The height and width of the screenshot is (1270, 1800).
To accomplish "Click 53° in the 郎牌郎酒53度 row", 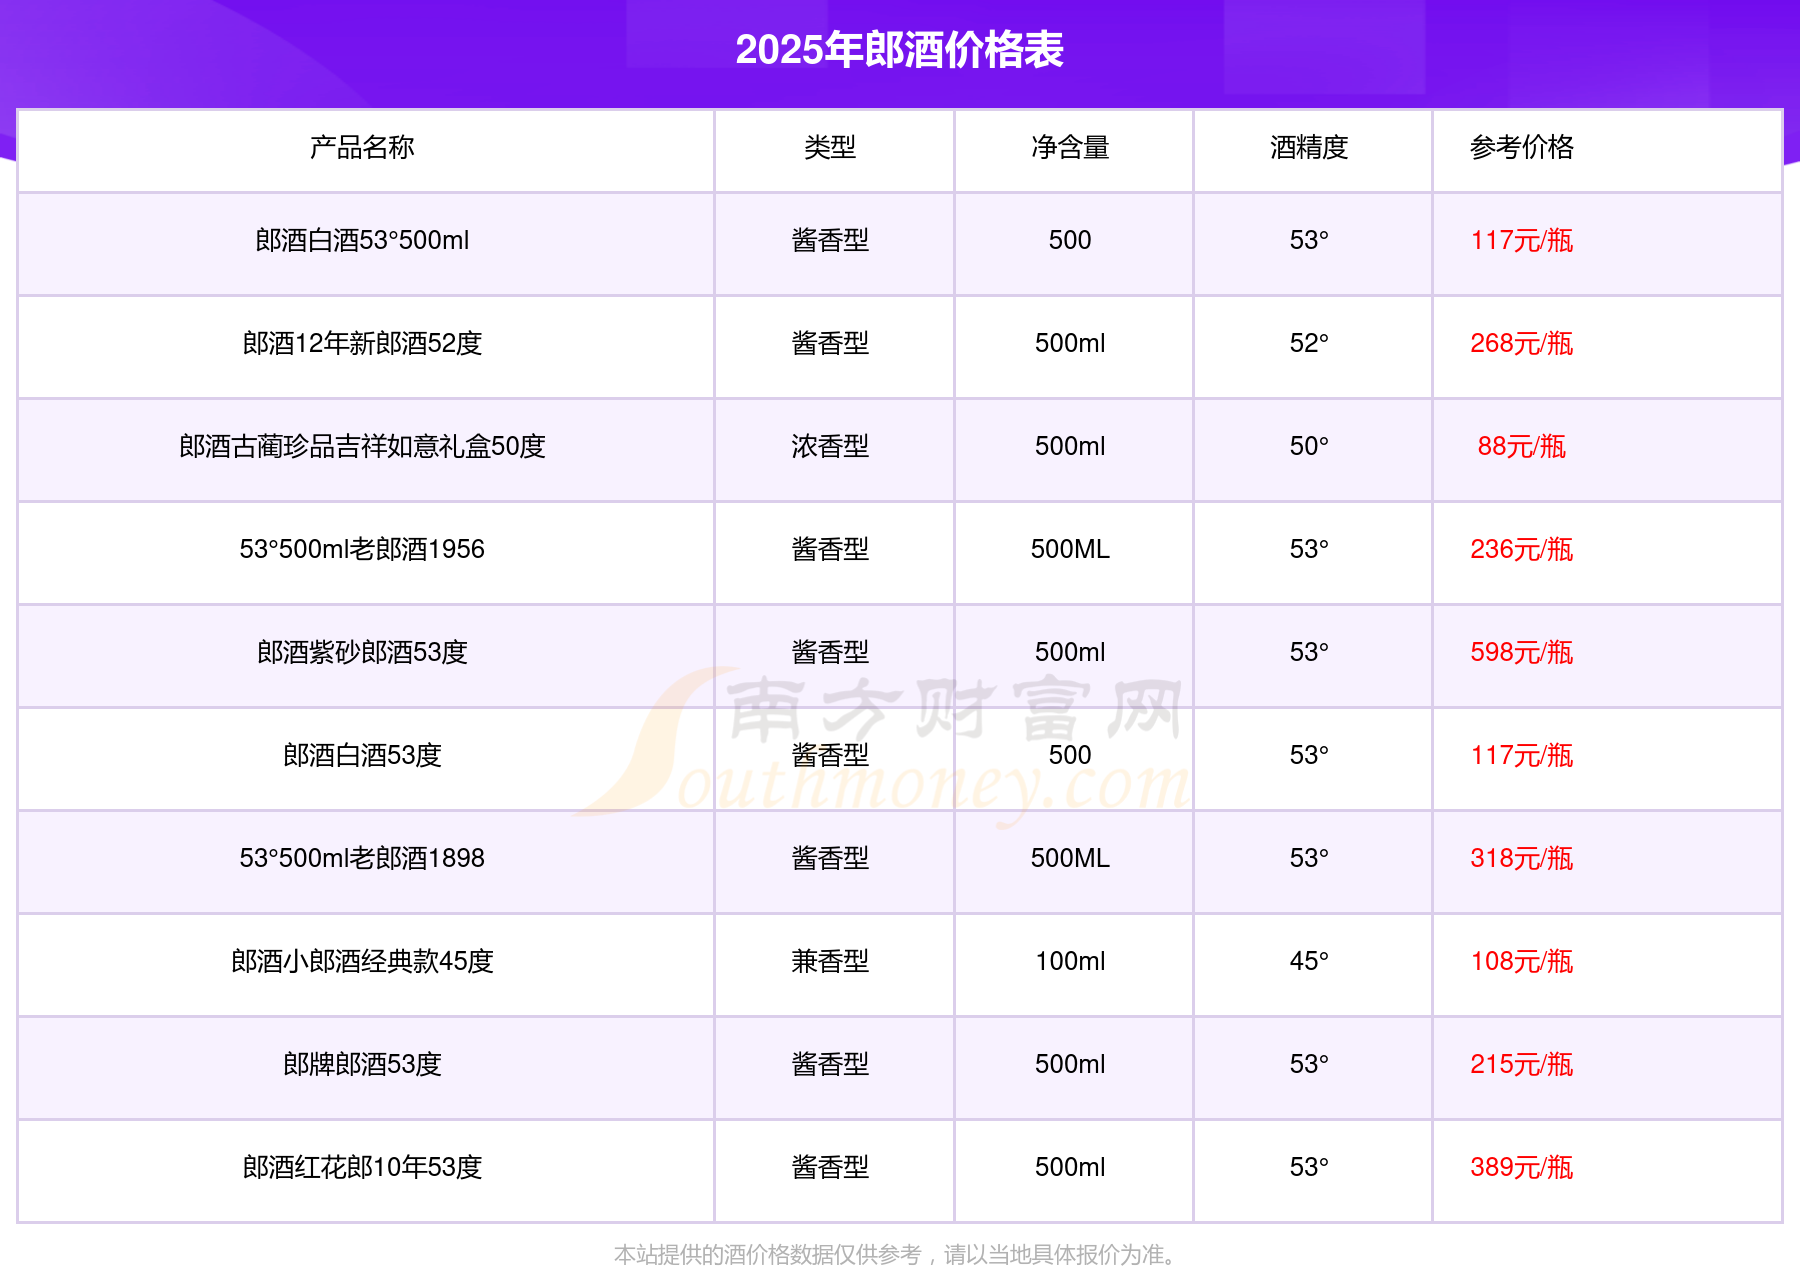I will pos(1309,1065).
